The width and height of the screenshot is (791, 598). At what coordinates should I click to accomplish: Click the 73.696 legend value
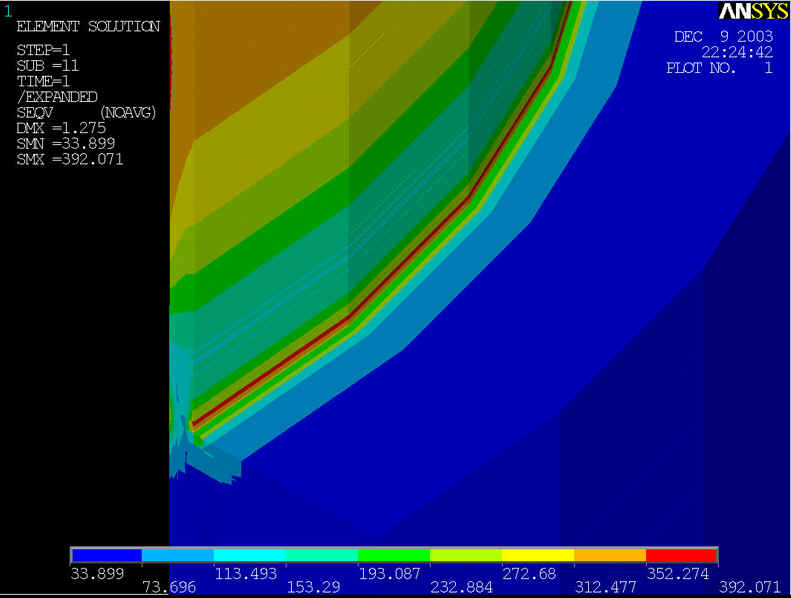coord(169,587)
